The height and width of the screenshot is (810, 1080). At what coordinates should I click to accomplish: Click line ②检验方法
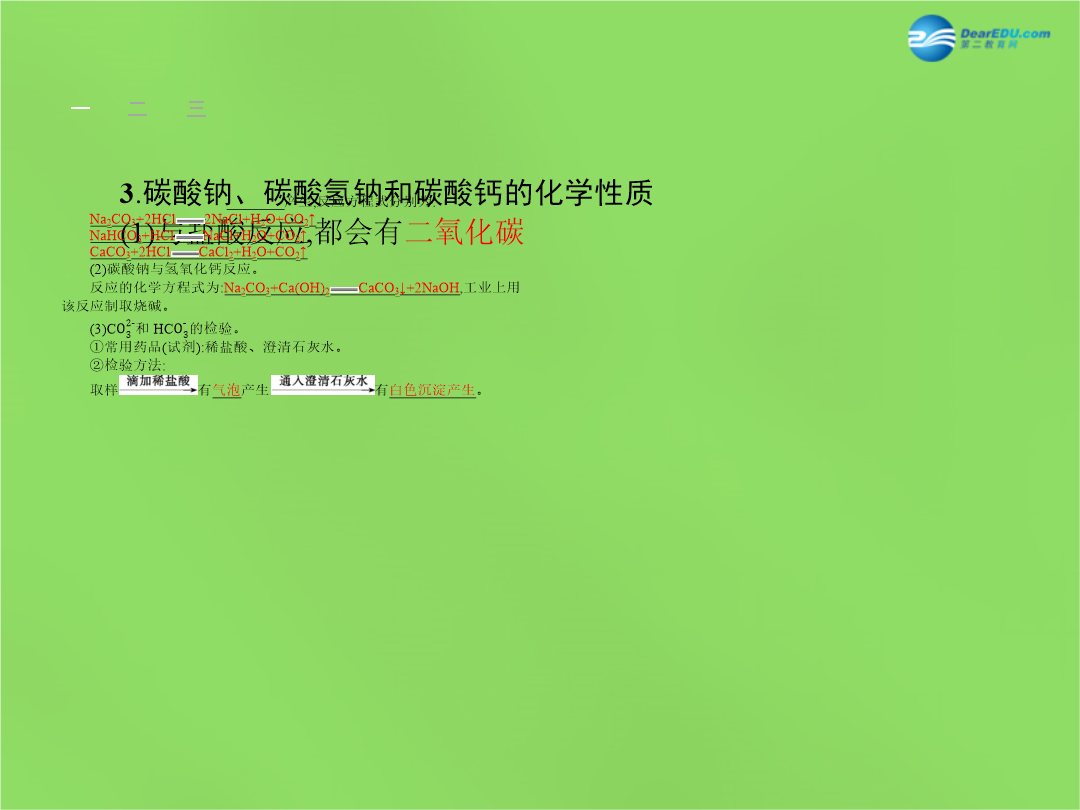coord(127,365)
